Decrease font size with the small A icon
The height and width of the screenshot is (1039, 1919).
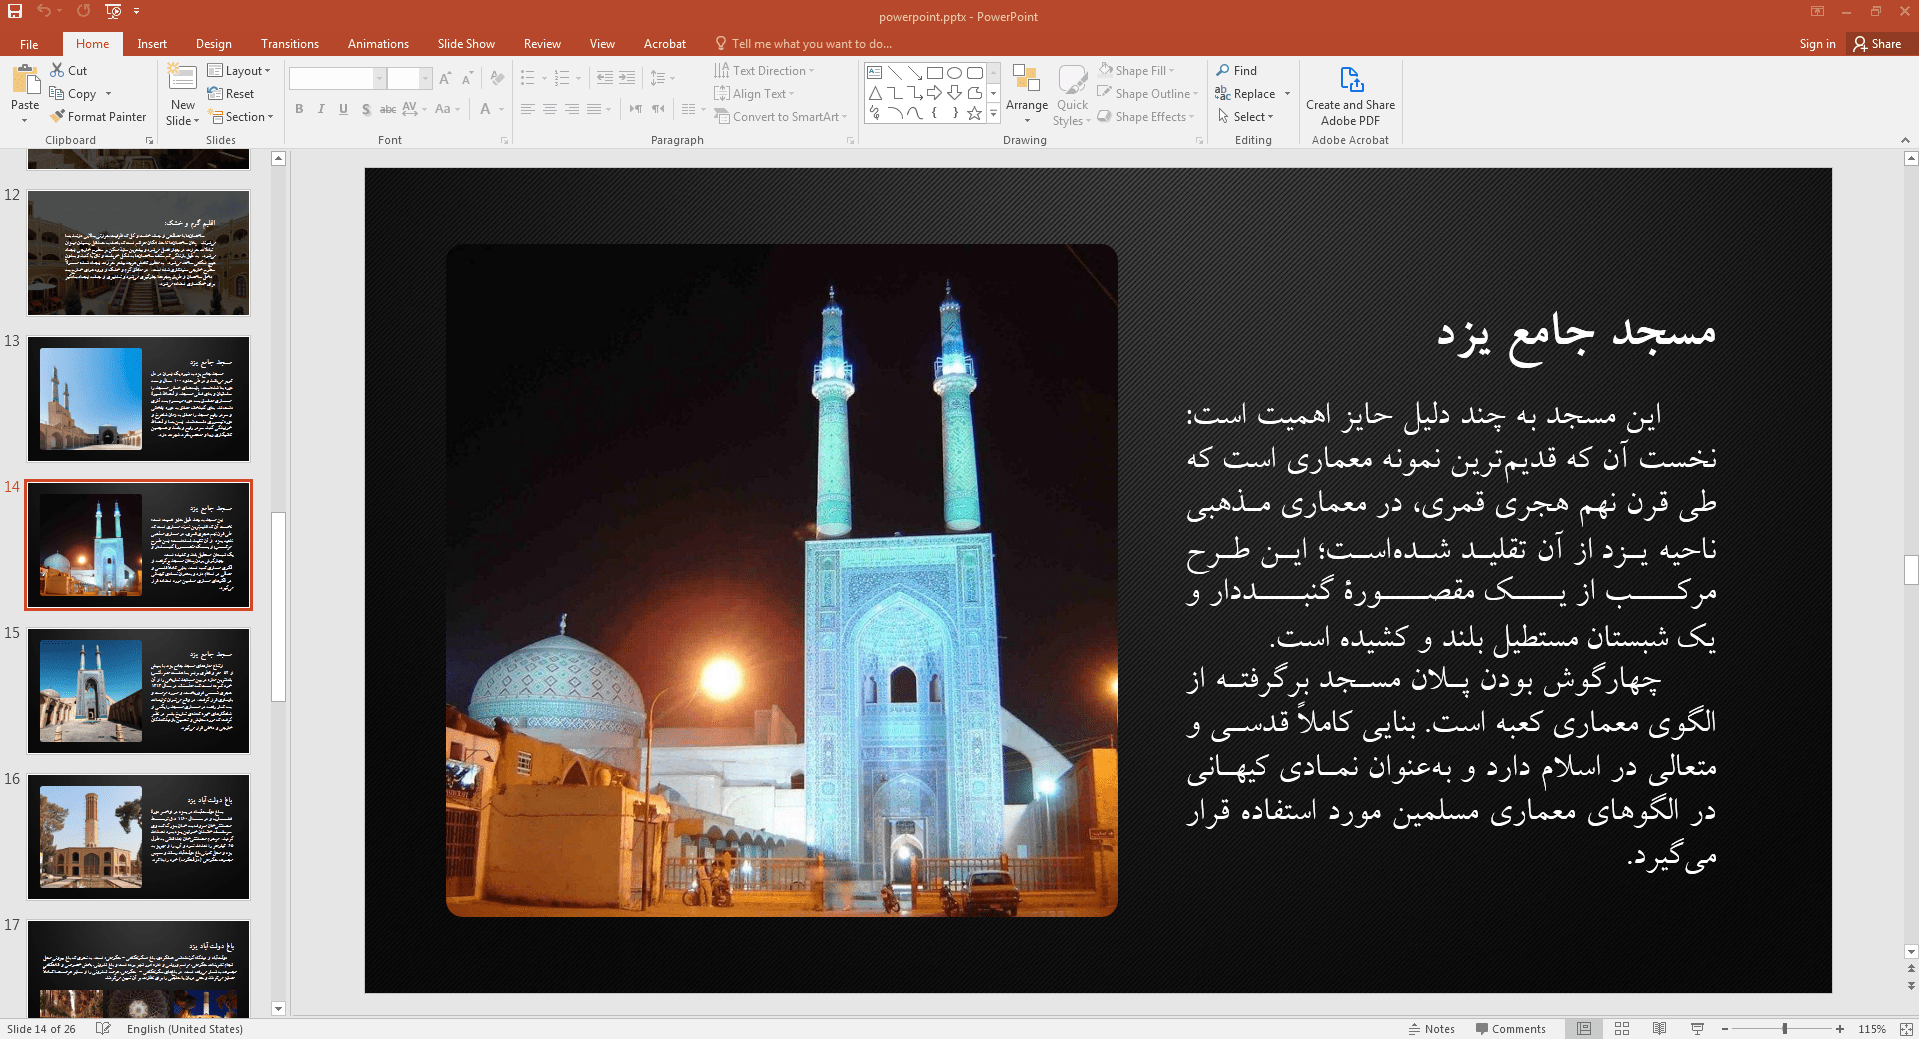(x=467, y=78)
